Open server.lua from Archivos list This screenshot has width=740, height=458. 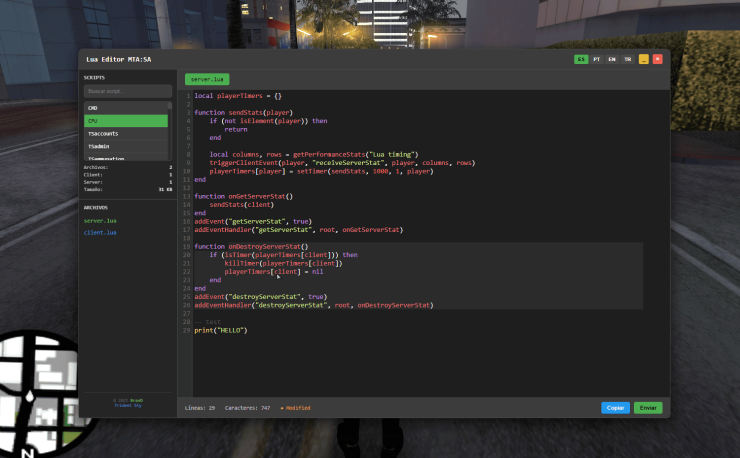coord(100,221)
